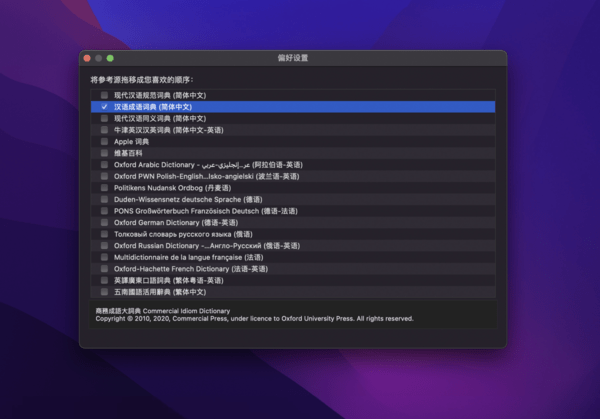This screenshot has width=600, height=419.
Task: Uncheck 汉语成语词典 checkbox
Action: tap(104, 107)
